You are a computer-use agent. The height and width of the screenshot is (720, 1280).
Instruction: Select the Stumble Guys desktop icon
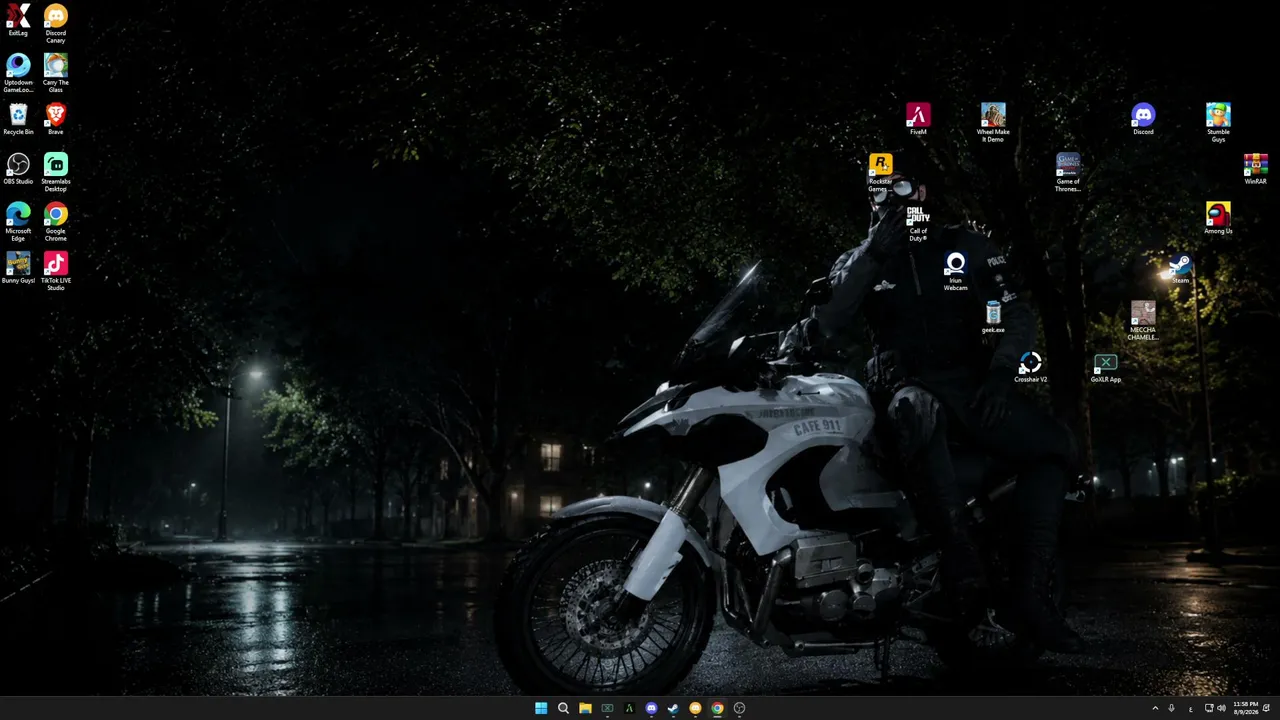(x=1218, y=123)
